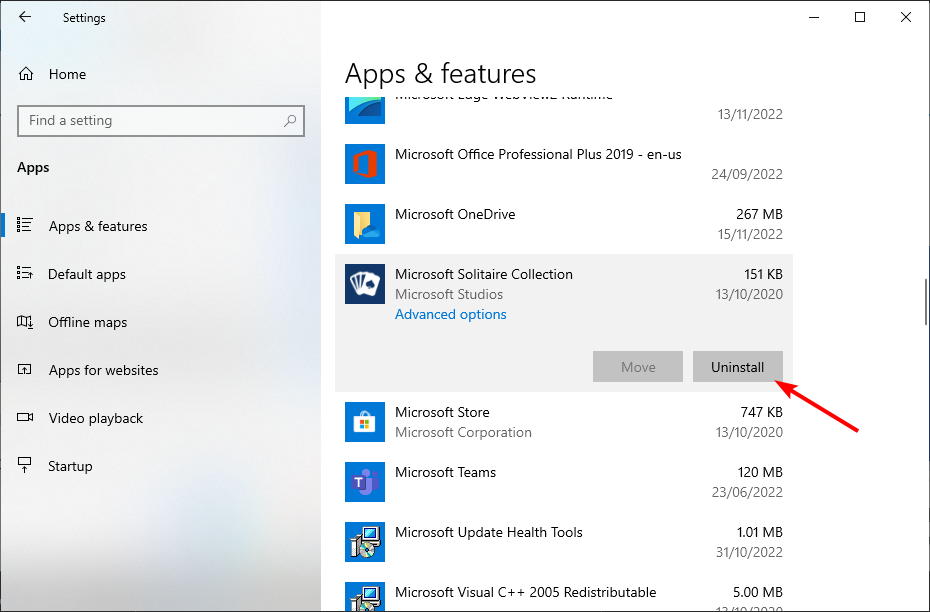Select the Microsoft Update Health Tools icon
The height and width of the screenshot is (612, 930).
click(364, 542)
